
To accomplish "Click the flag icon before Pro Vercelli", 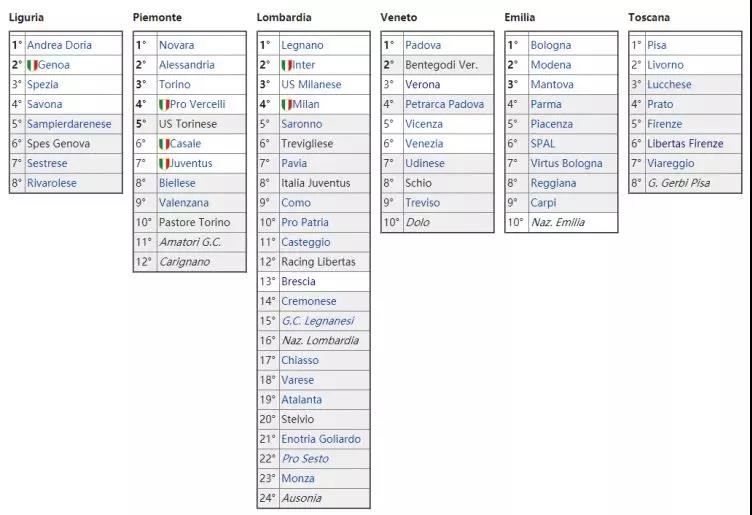I will tap(164, 104).
